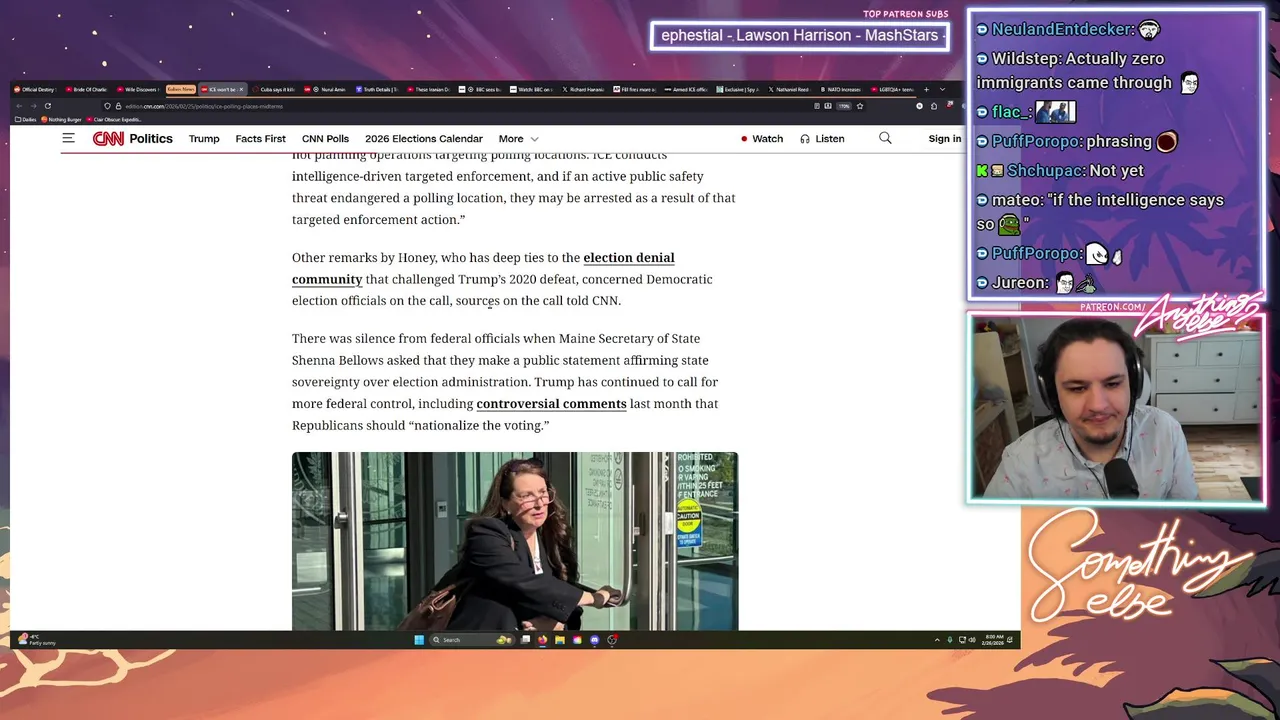1280x720 pixels.
Task: Switch to the 'NATO increases' tab
Action: click(x=840, y=89)
